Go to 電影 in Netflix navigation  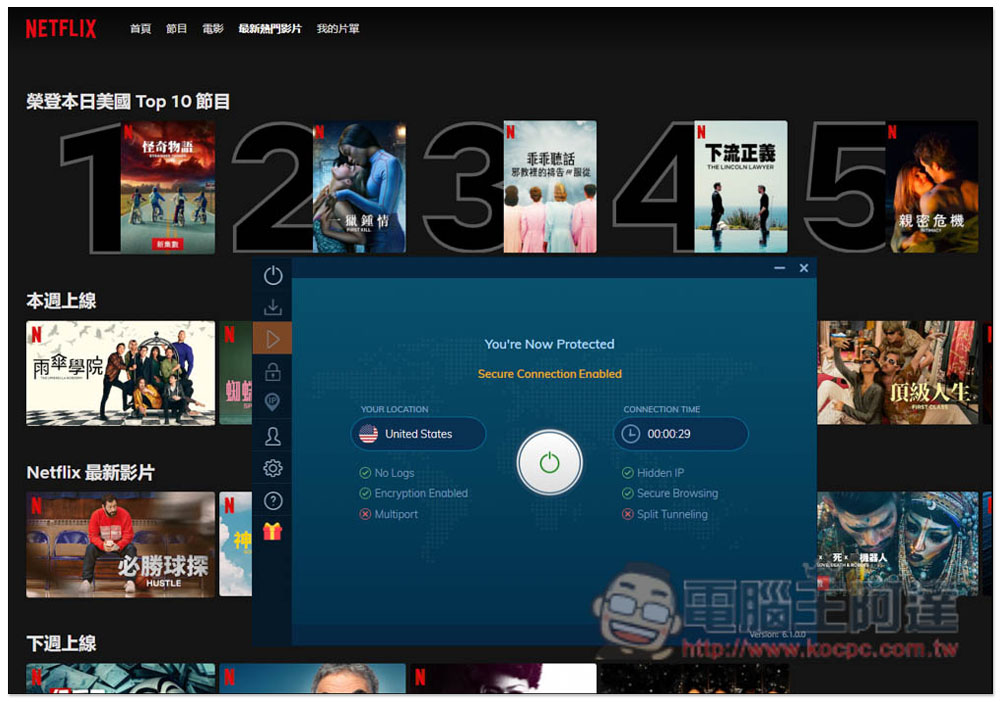click(213, 29)
